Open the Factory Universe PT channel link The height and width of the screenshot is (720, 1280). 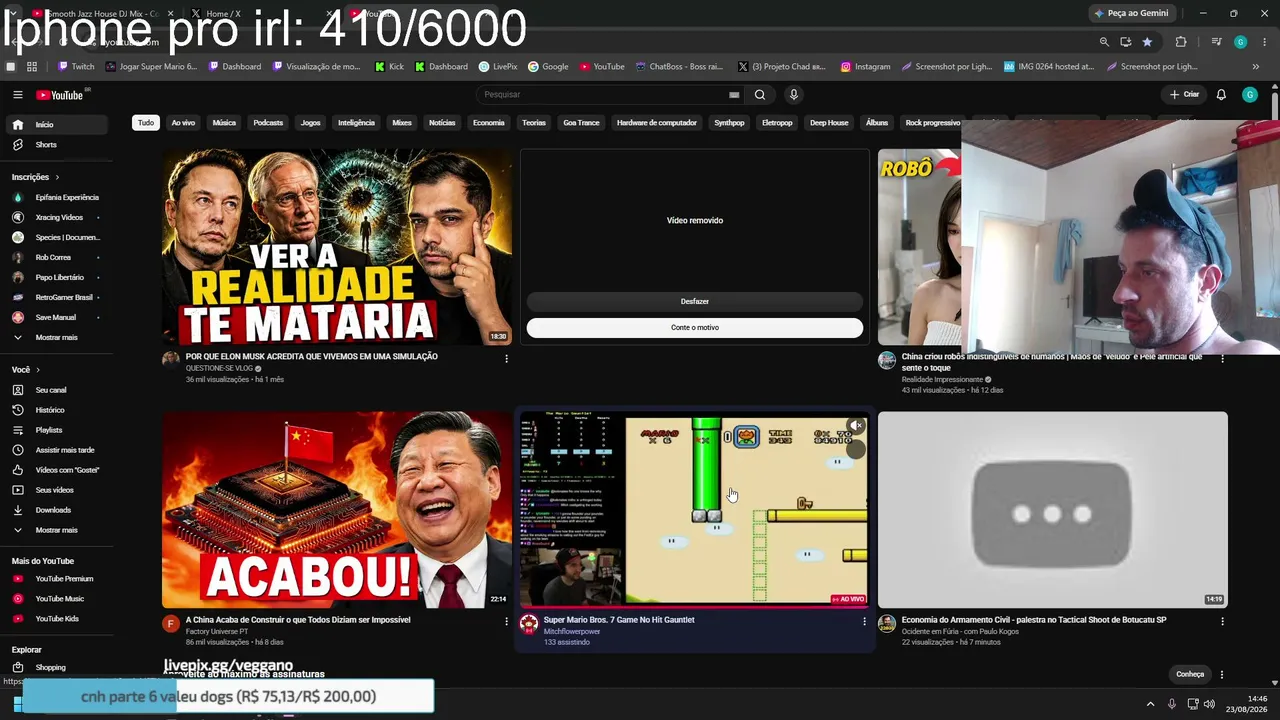tap(217, 632)
